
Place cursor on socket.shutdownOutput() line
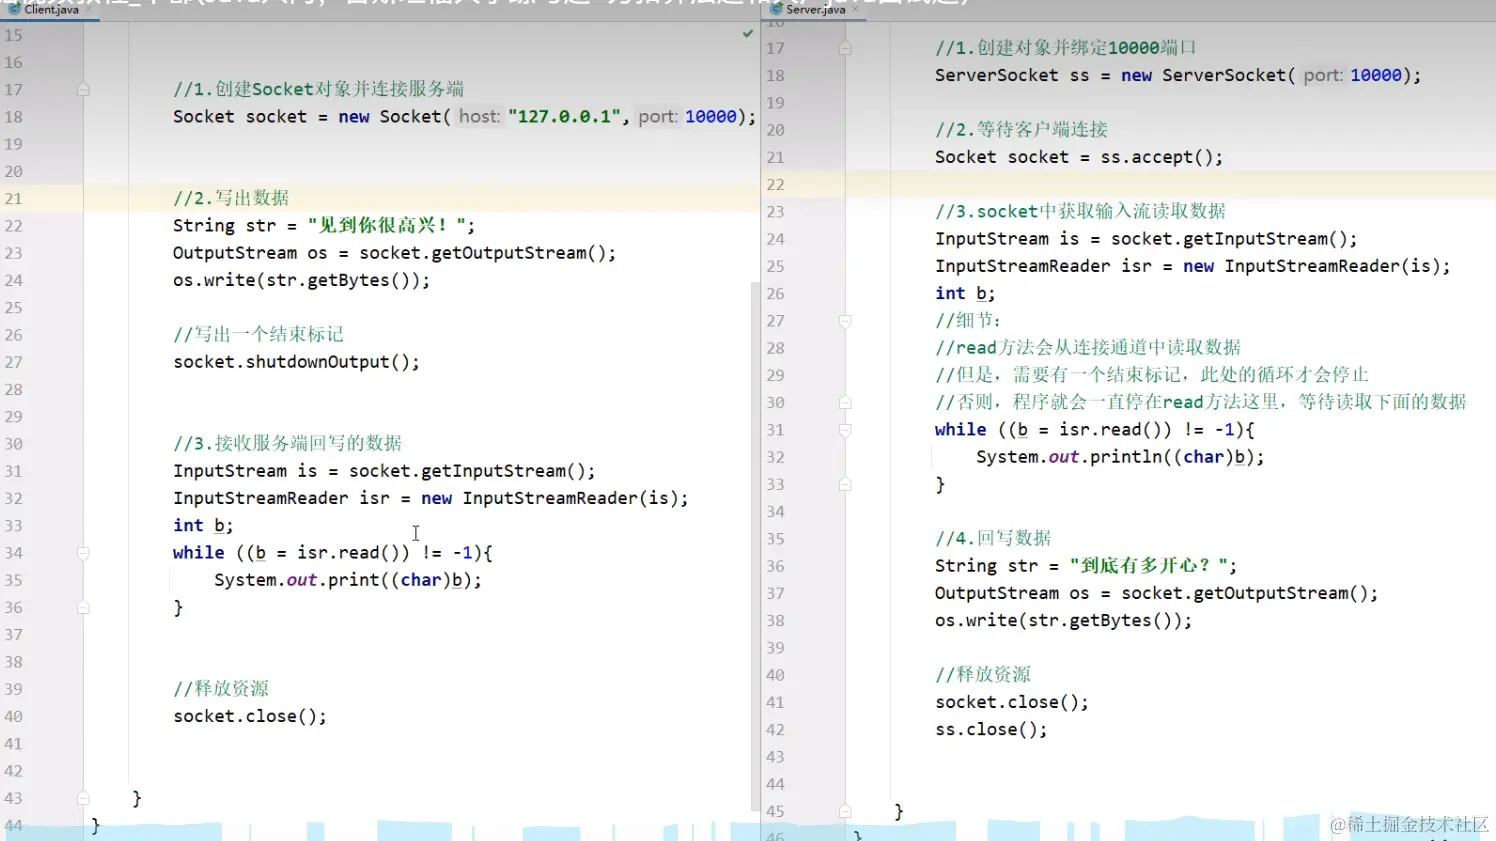[296, 362]
